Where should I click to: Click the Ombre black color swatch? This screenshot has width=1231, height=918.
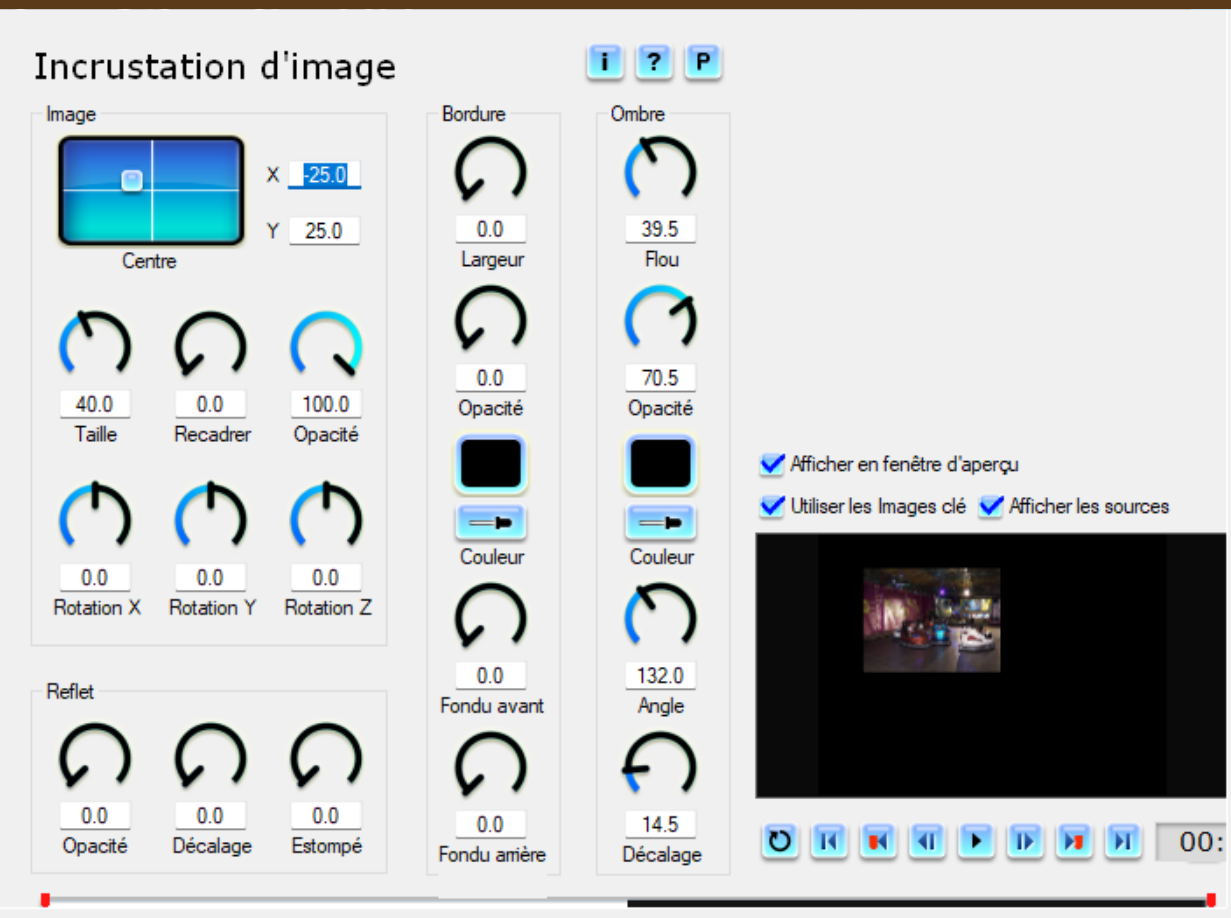click(x=660, y=464)
